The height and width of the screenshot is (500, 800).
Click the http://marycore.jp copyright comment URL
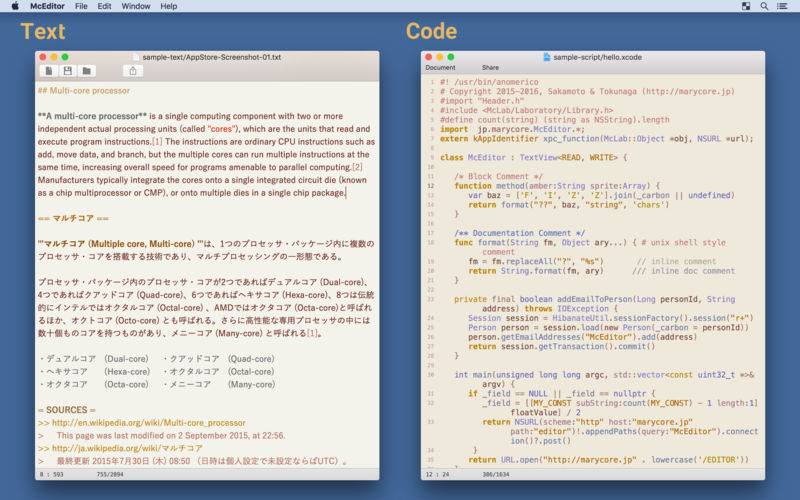coord(688,91)
